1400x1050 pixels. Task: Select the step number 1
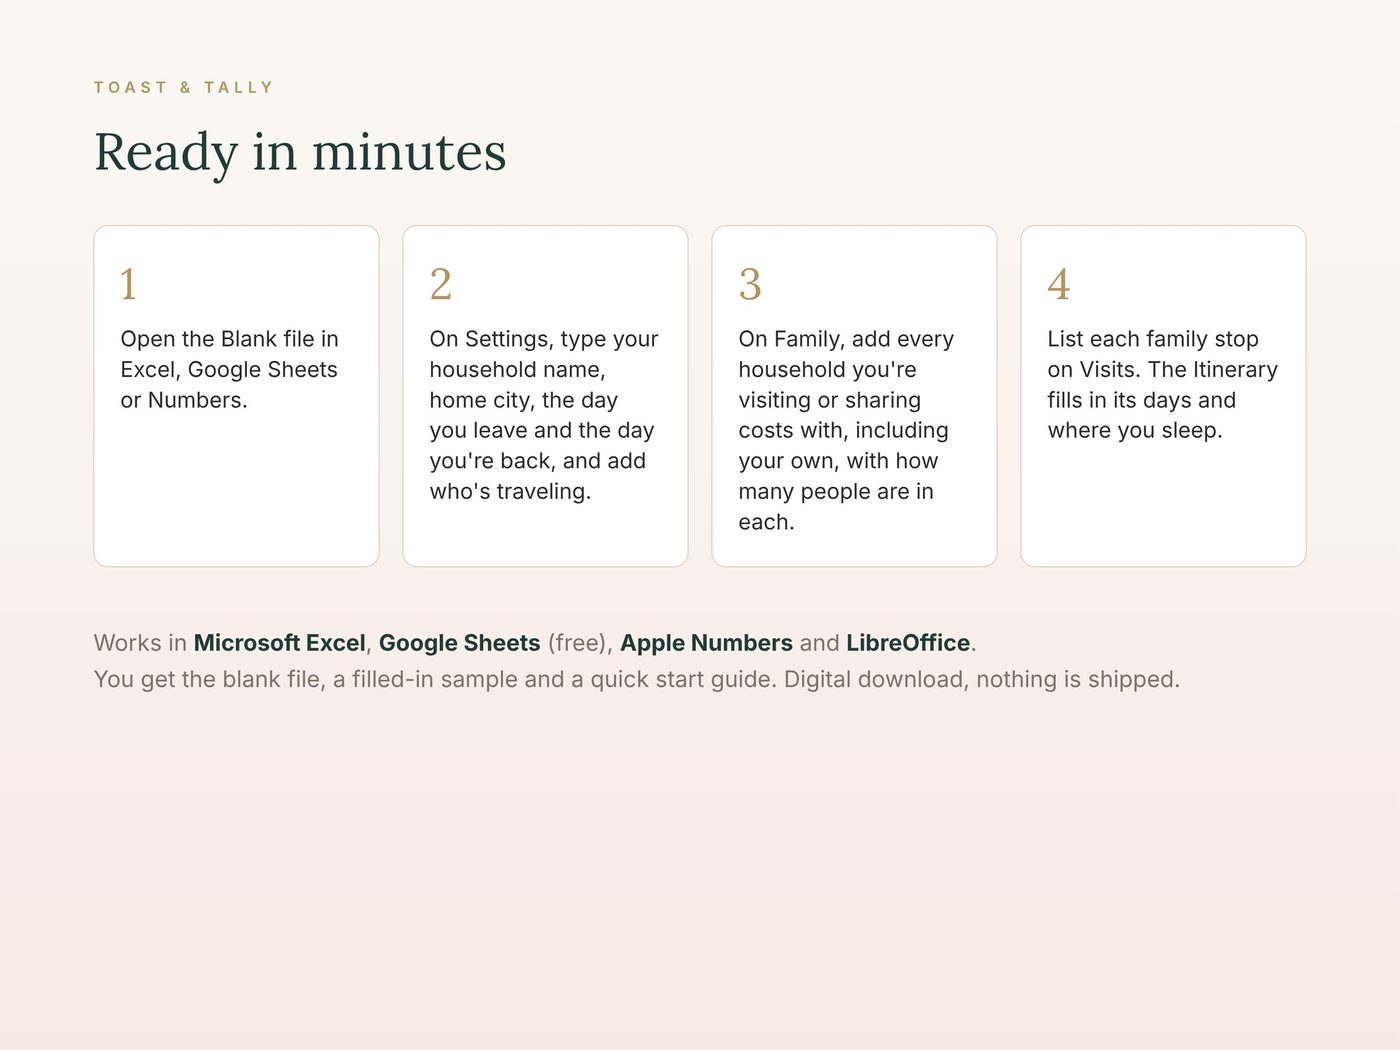point(128,284)
